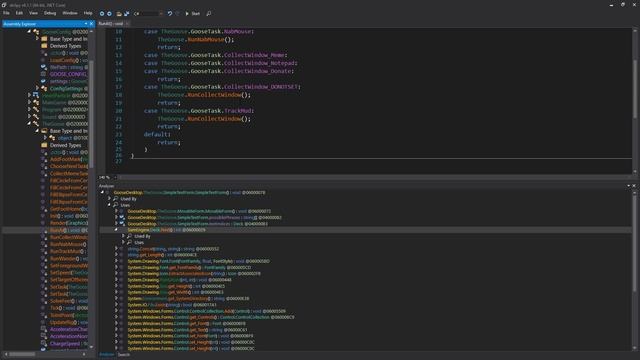The width and height of the screenshot is (640, 360).
Task: Select the RunNabMouse method in tree
Action: click(x=68, y=244)
